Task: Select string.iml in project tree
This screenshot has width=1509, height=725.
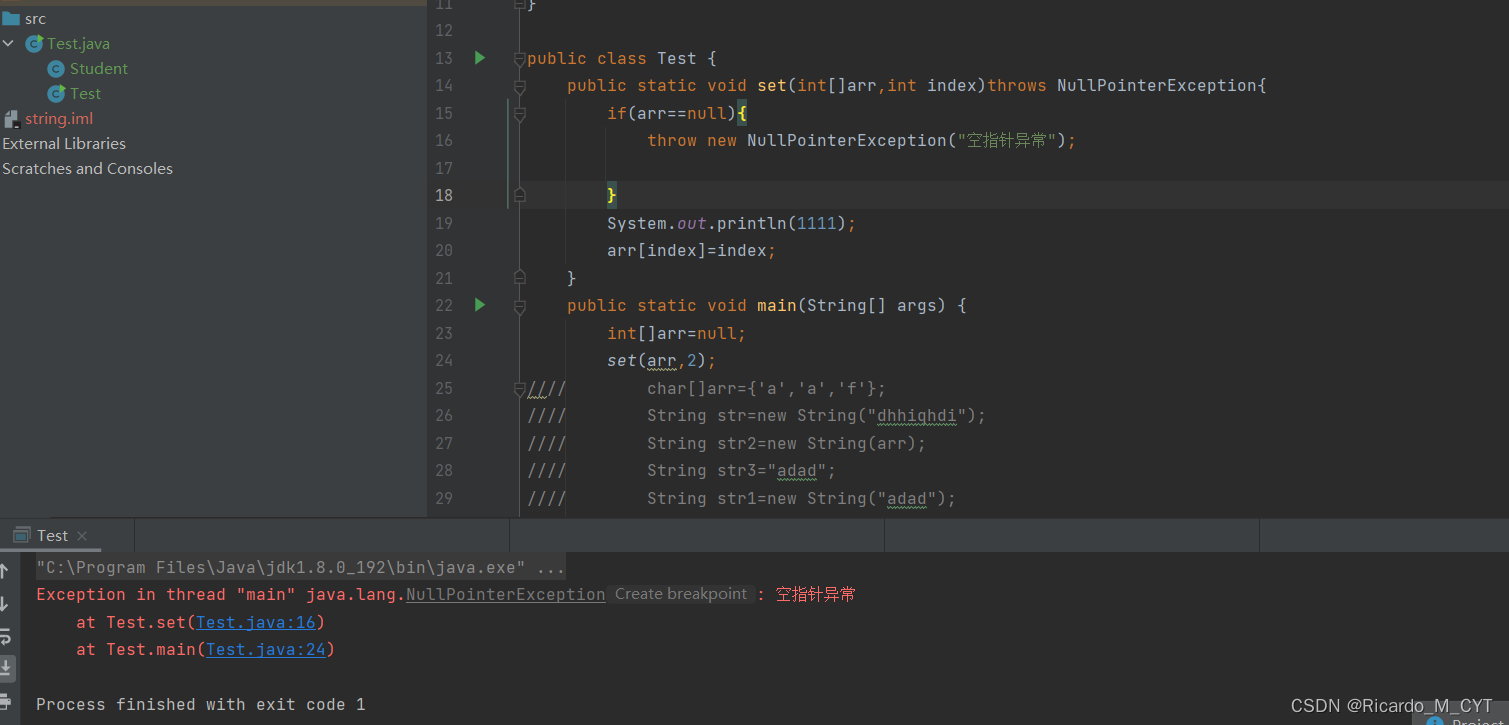Action: (59, 119)
